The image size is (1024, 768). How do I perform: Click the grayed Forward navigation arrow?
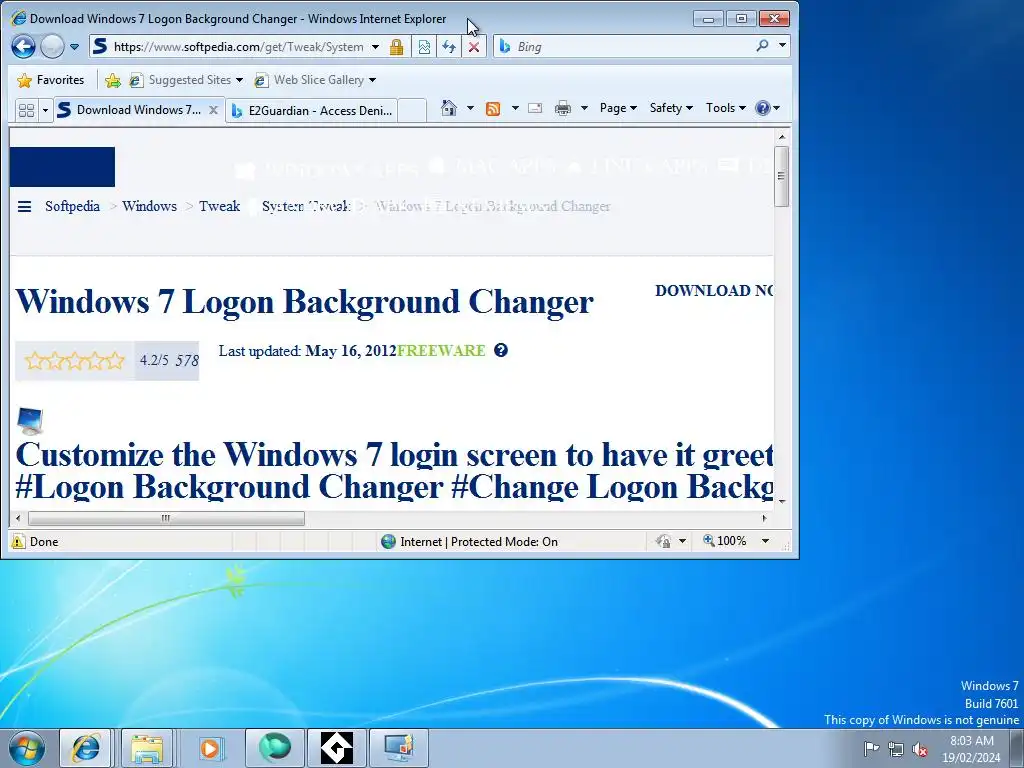point(52,46)
